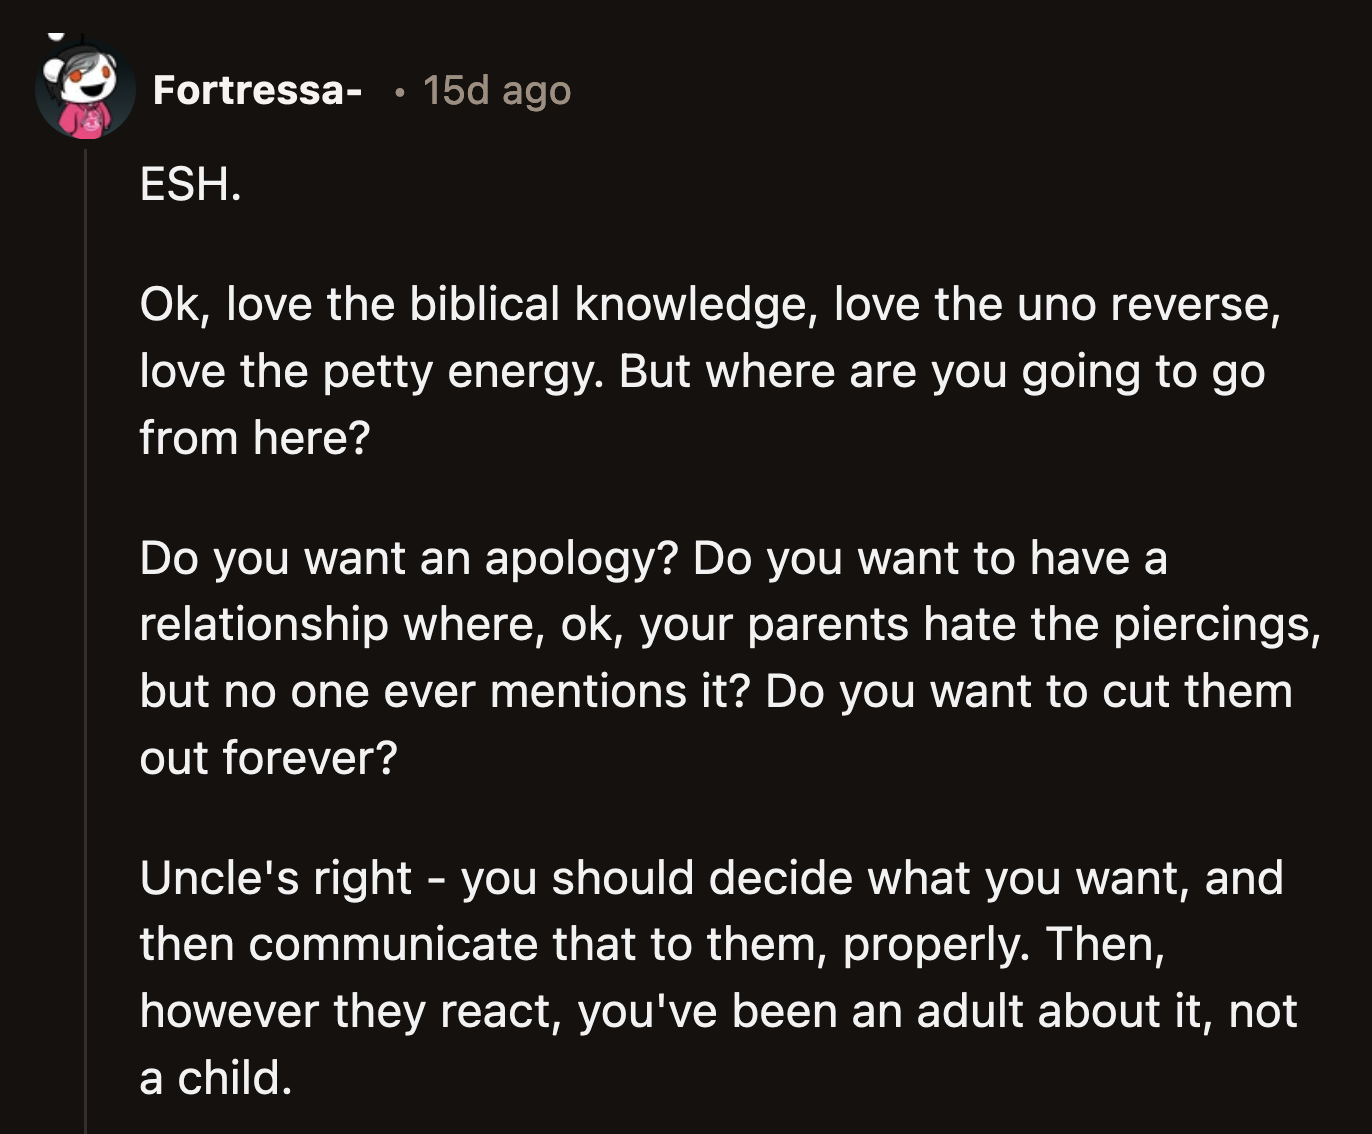Viewport: 1372px width, 1134px height.
Task: Click the closing line "a child."
Action: 216,1078
